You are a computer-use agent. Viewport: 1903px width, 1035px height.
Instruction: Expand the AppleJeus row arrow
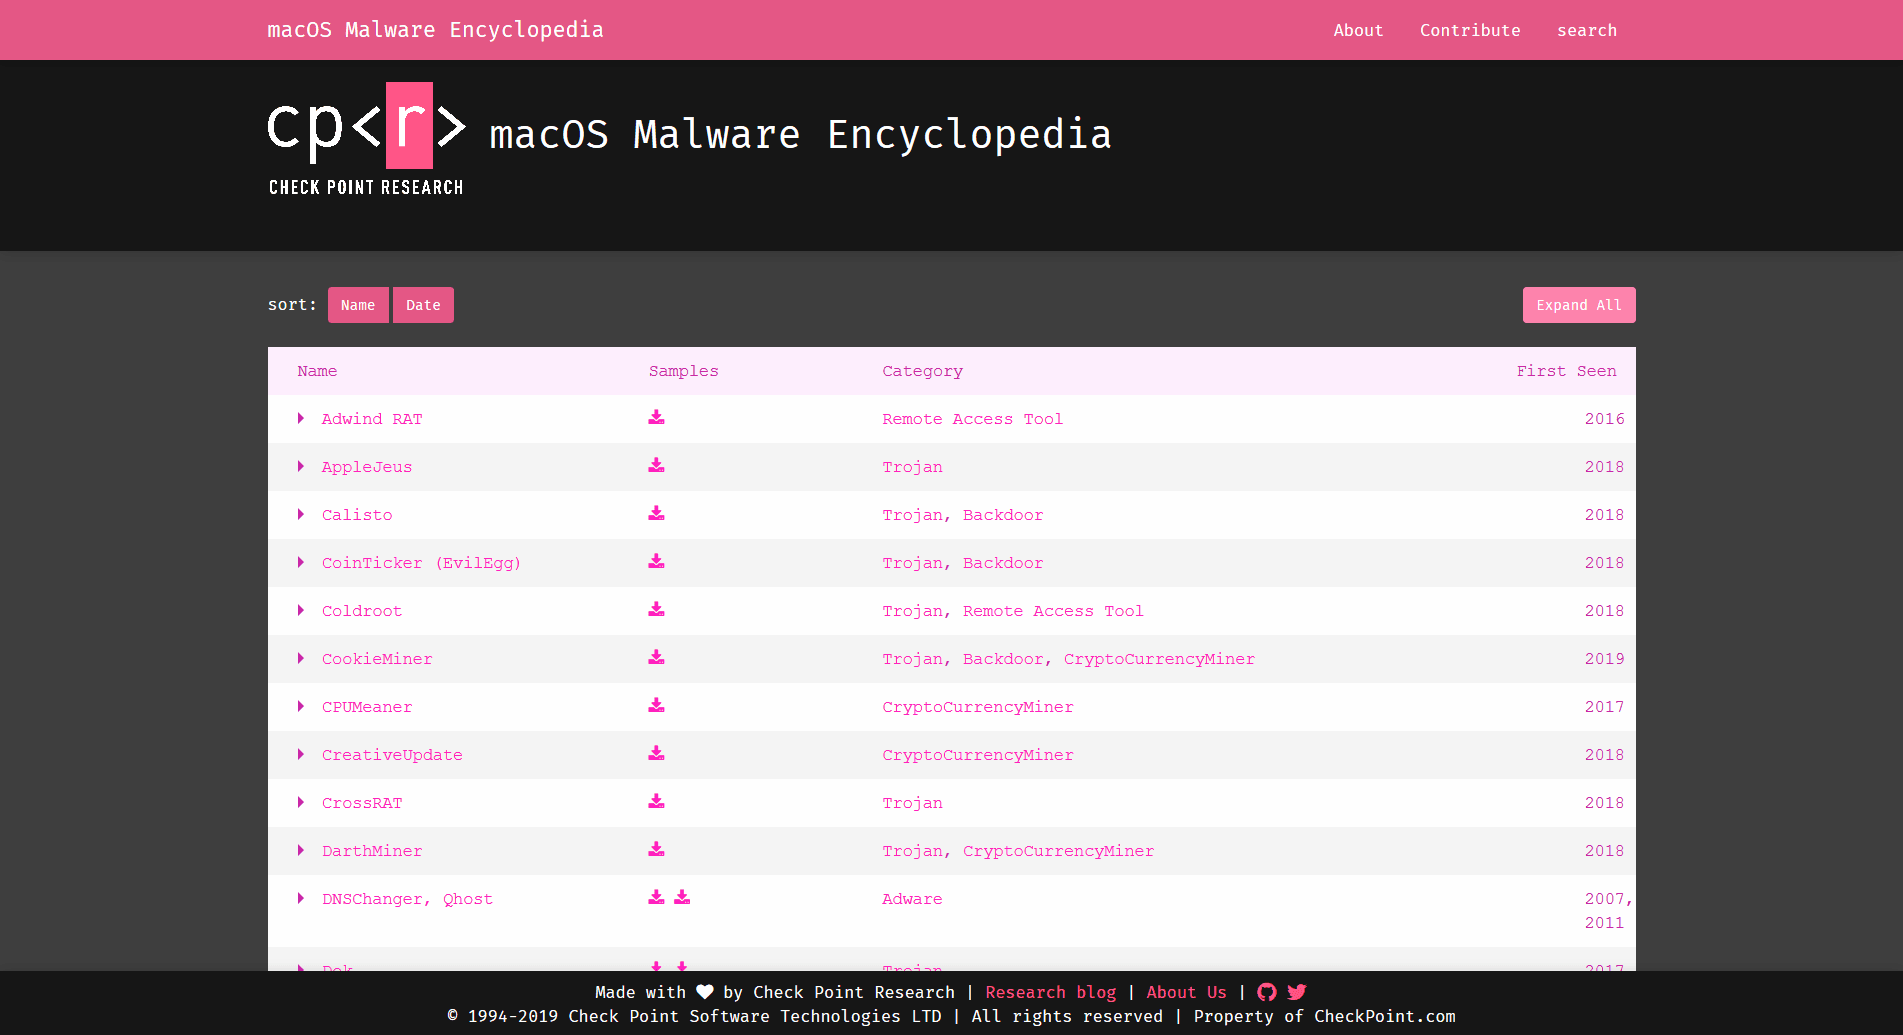(x=300, y=466)
